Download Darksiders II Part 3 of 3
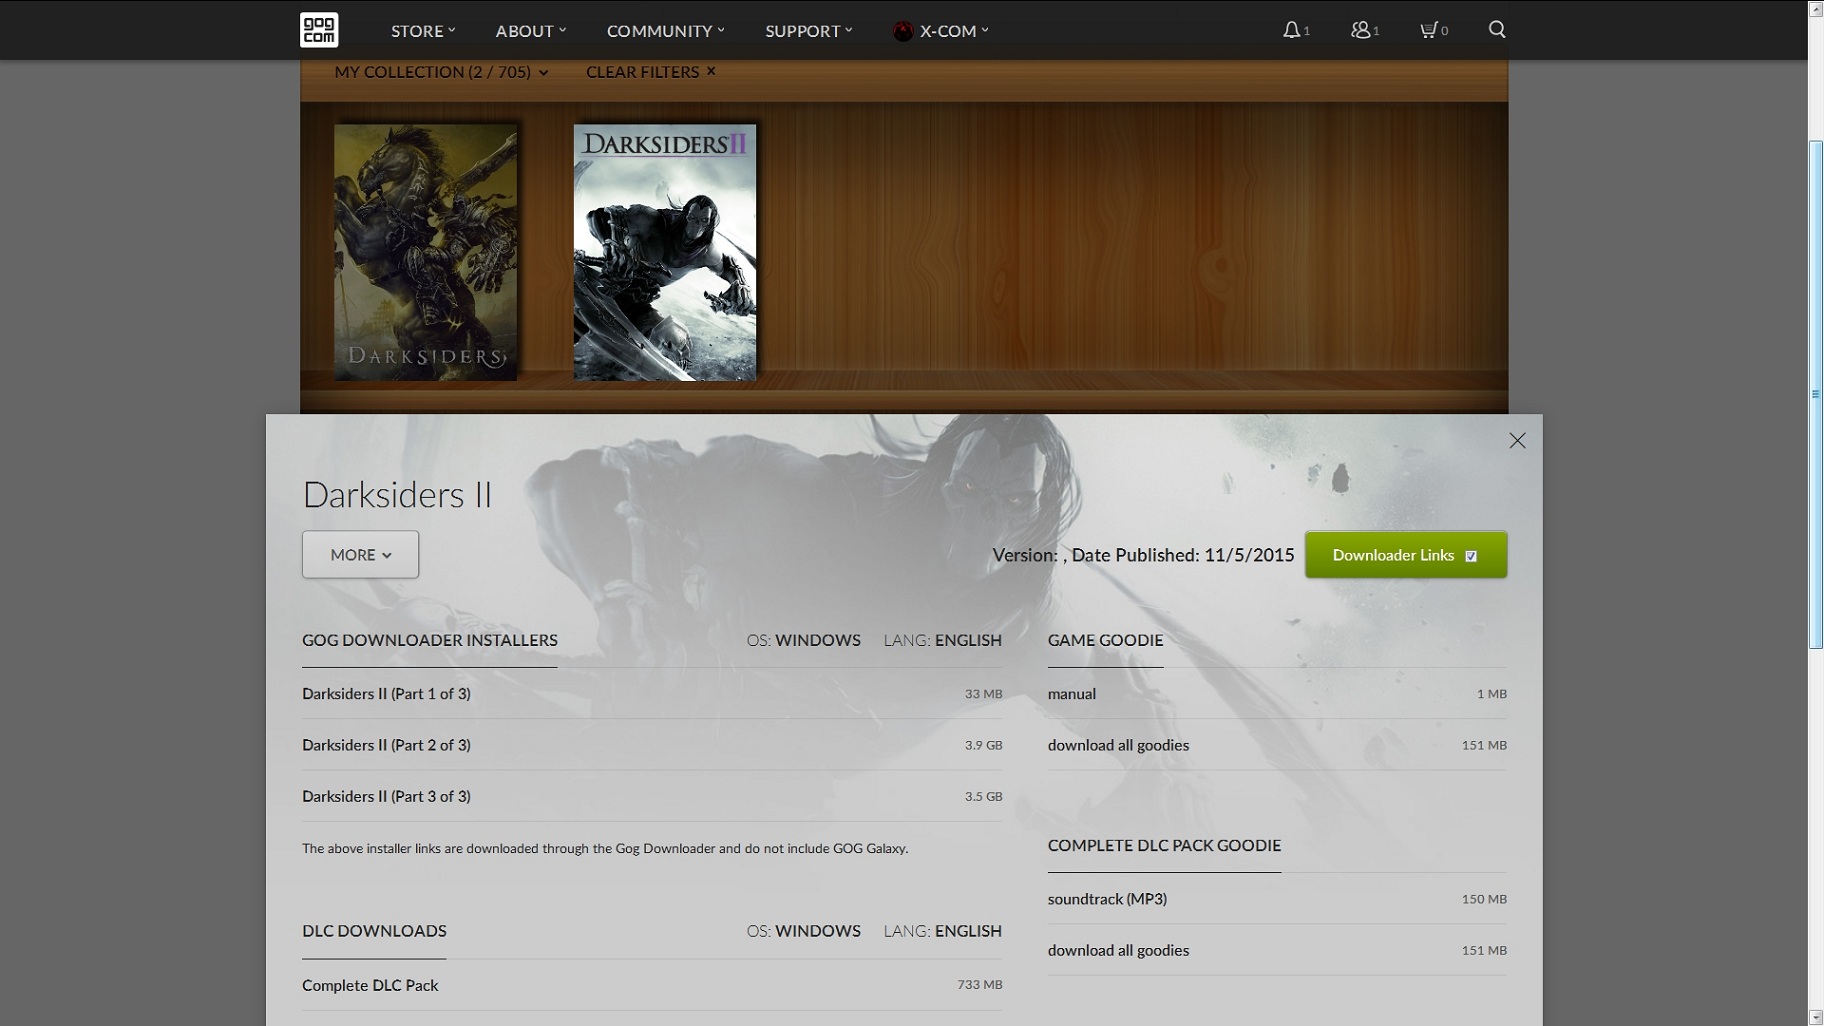1824x1026 pixels. coord(652,796)
